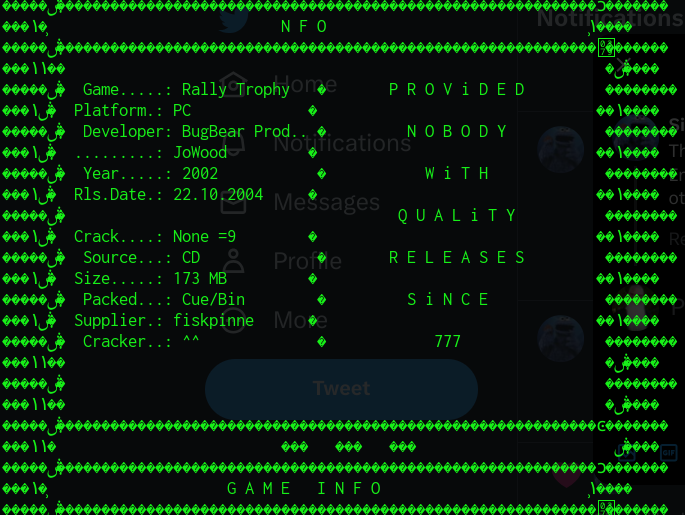Open the Notifications bell icon in sidebar
685x515 pixels.
pyautogui.click(x=233, y=144)
